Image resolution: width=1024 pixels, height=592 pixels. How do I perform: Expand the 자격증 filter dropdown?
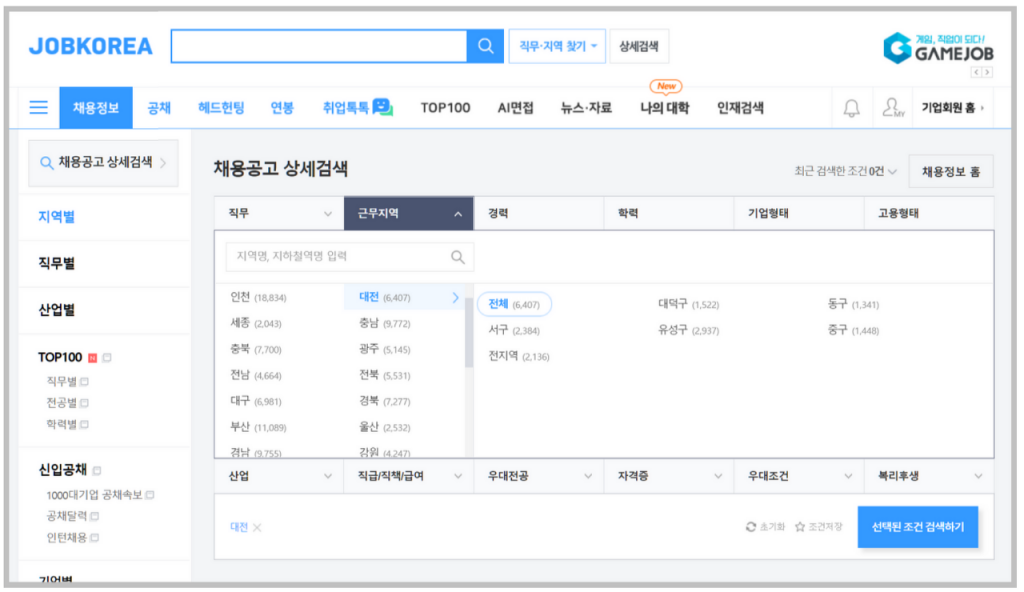click(669, 476)
